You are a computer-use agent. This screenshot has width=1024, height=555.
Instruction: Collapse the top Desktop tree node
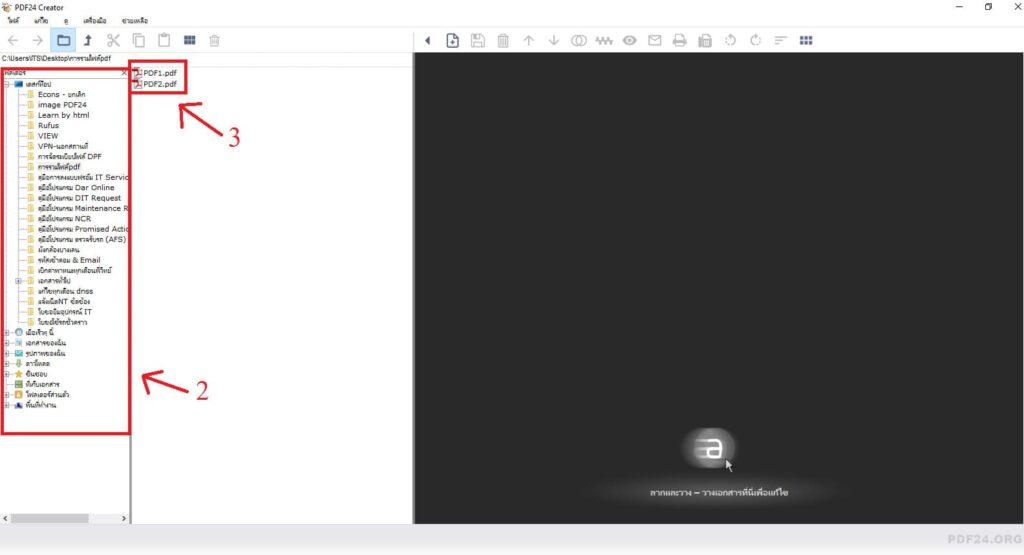click(7, 84)
